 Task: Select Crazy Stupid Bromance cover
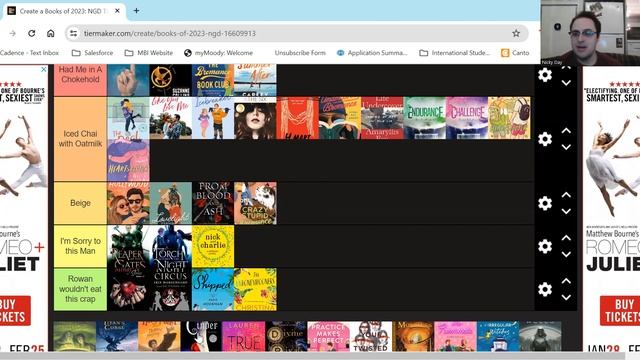tap(256, 203)
